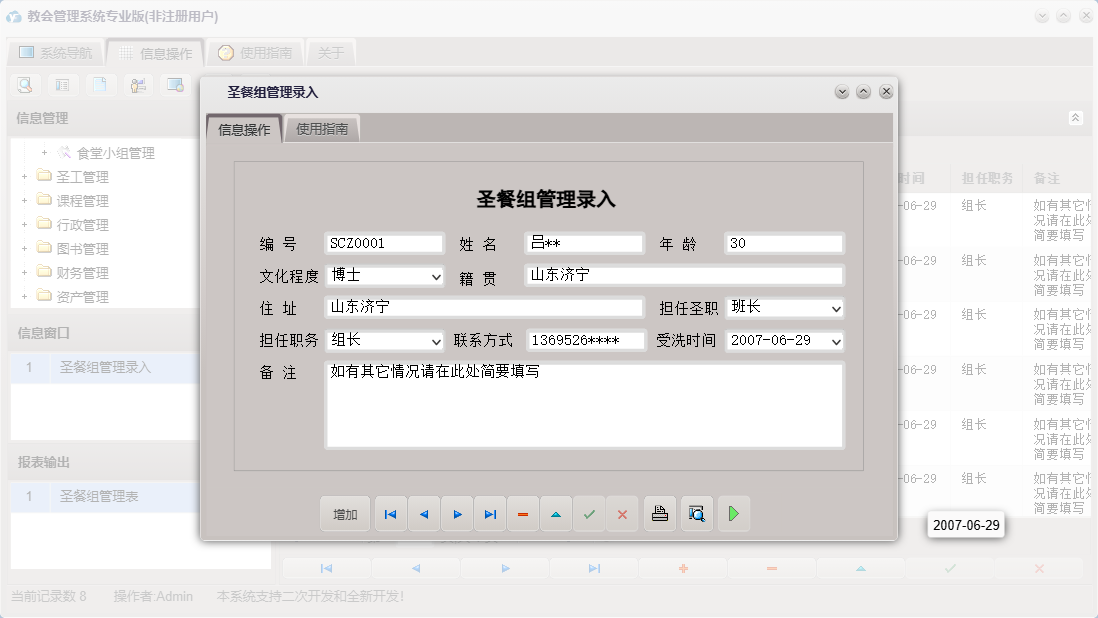Open print preview from the dialog toolbar
Viewport: 1098px width, 618px height.
click(x=696, y=513)
